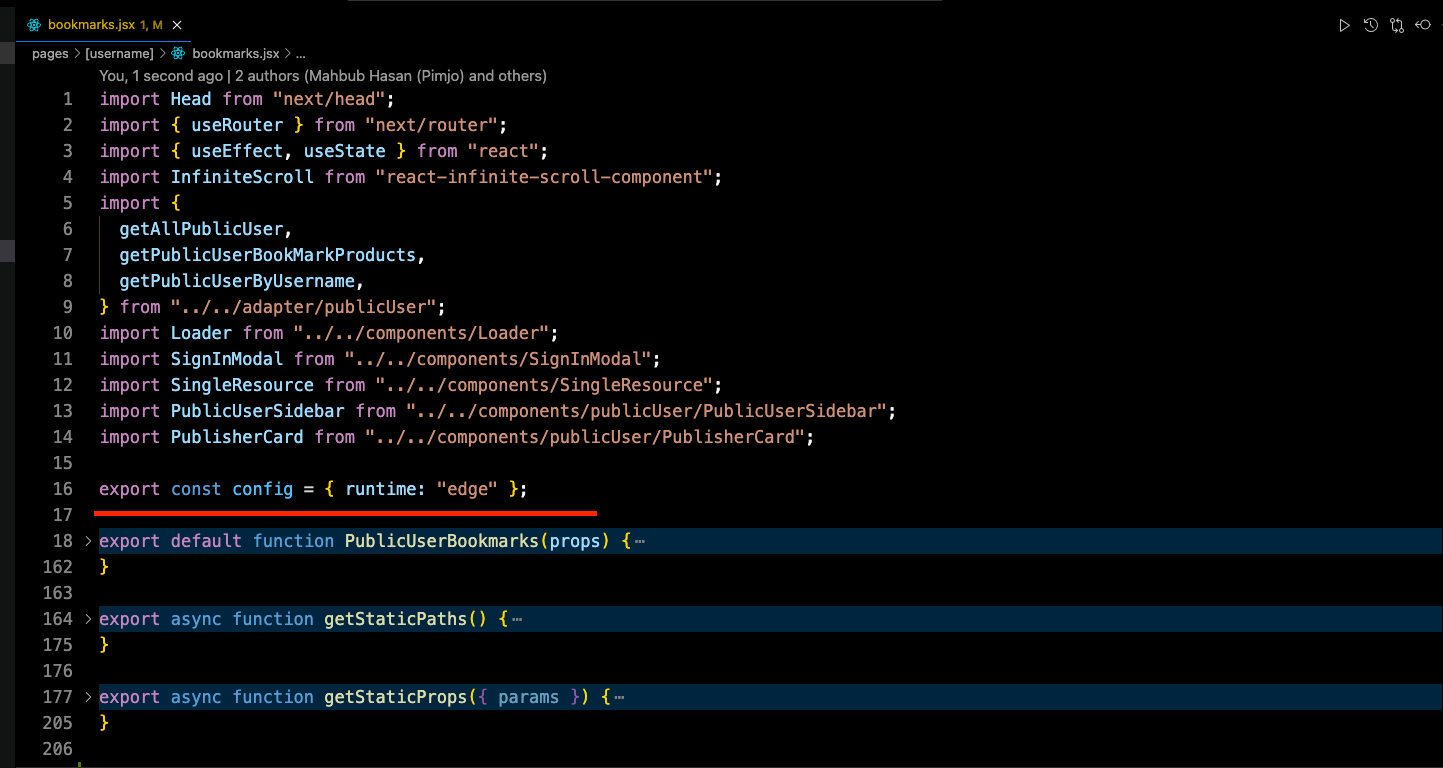The height and width of the screenshot is (768, 1443).
Task: Run the bookmarks.jsx file
Action: click(1345, 25)
